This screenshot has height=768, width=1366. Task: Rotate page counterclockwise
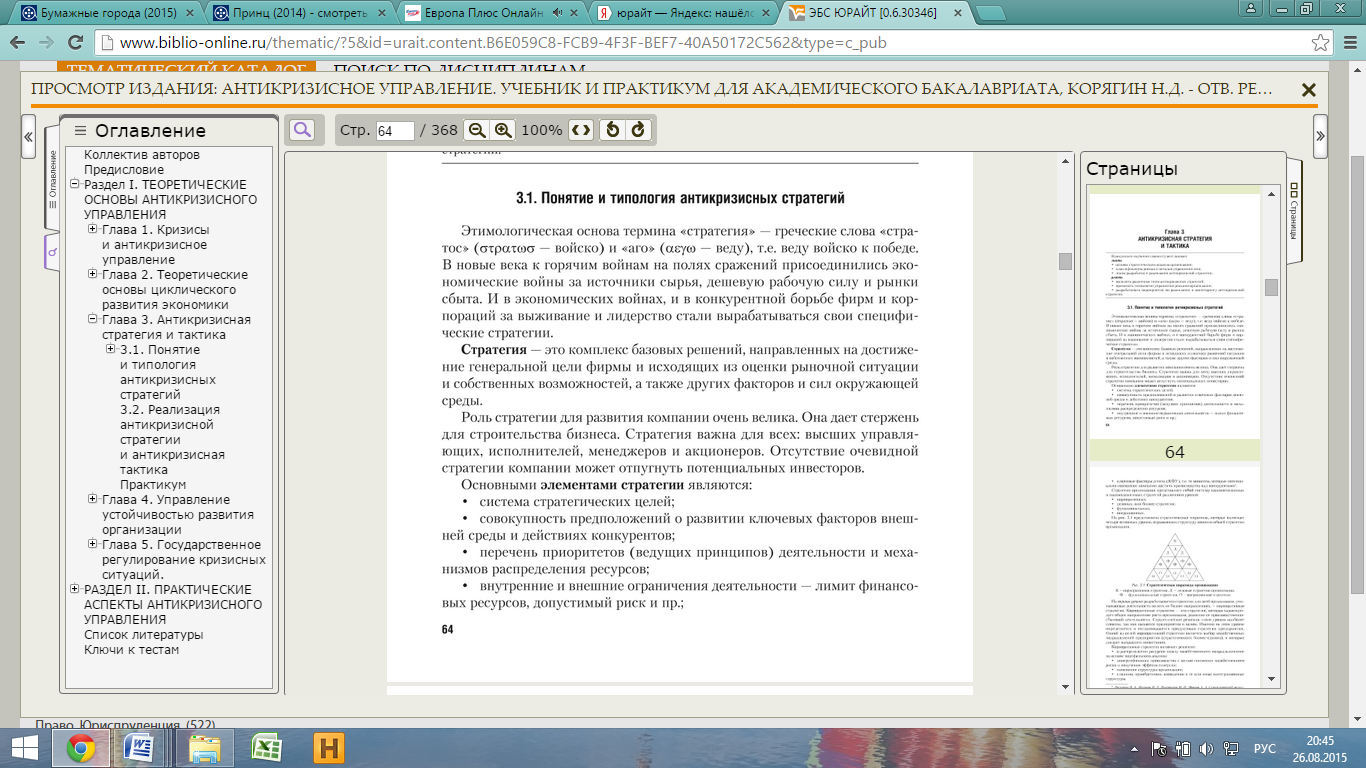point(613,130)
